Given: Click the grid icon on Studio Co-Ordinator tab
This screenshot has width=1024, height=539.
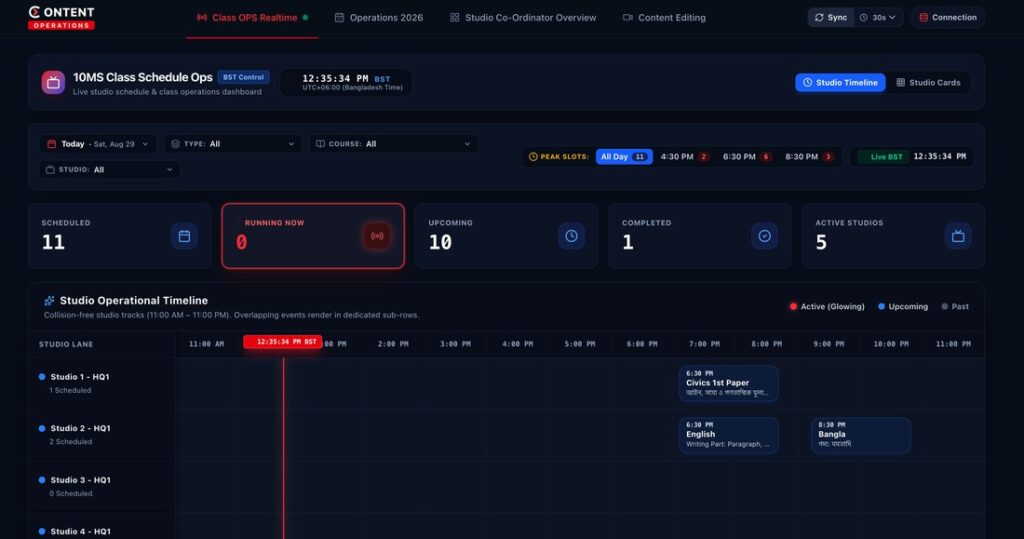Looking at the screenshot, I should [x=455, y=18].
